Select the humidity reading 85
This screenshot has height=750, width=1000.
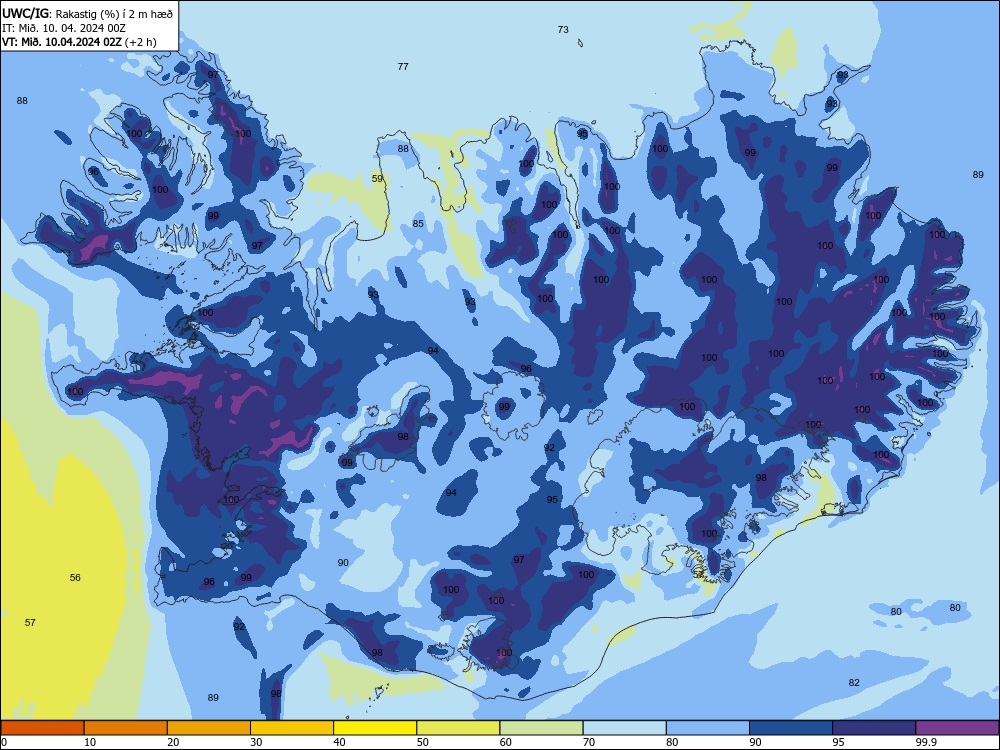point(418,223)
